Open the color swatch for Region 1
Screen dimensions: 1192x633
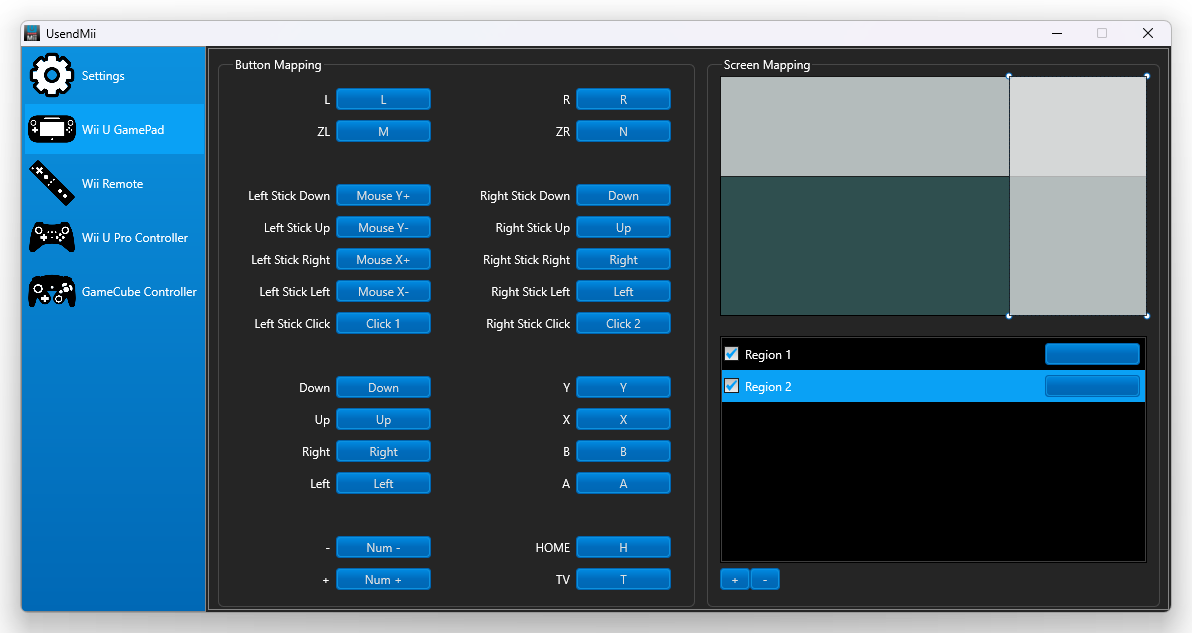coord(1092,354)
